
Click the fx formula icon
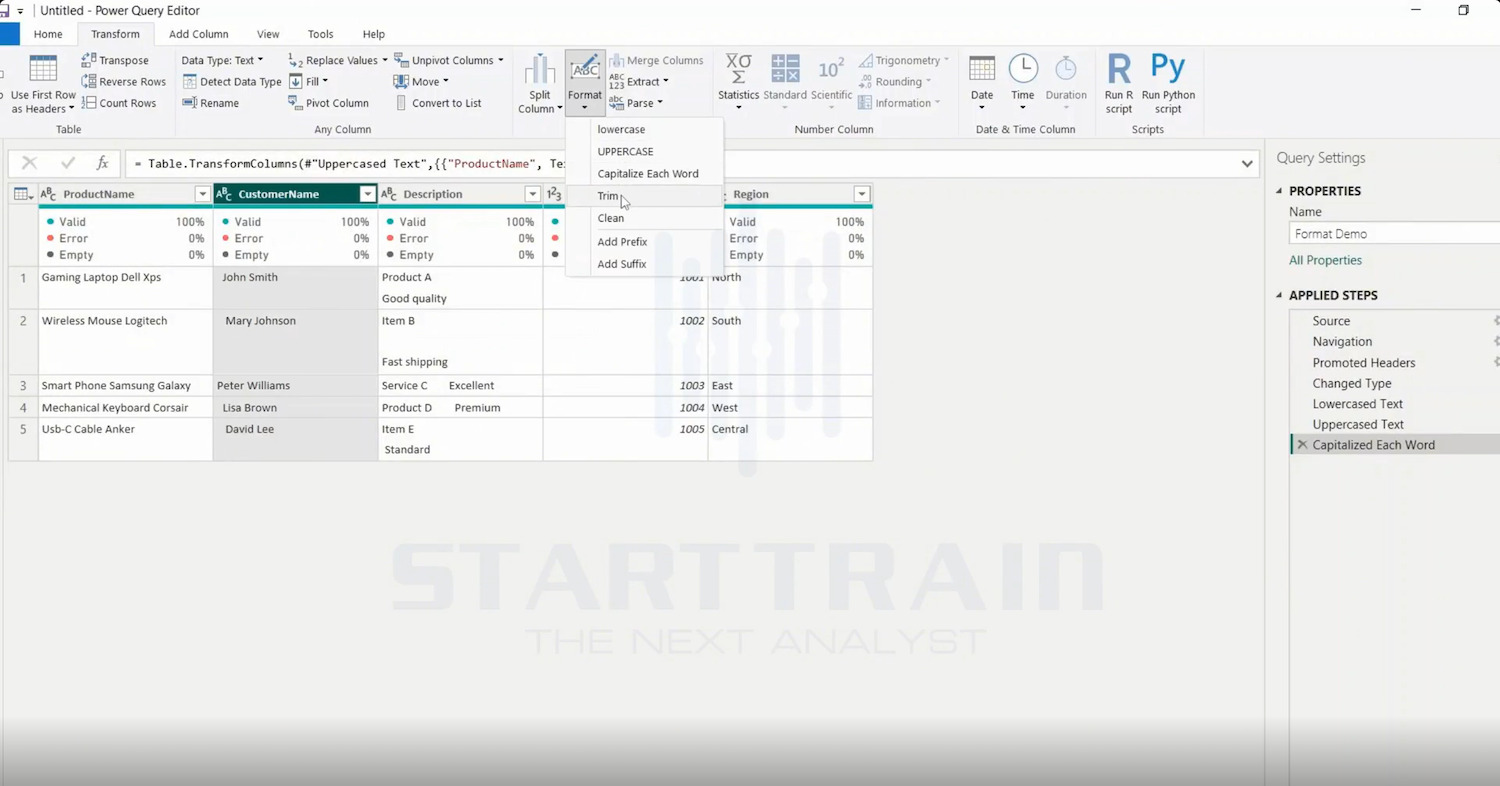tap(102, 163)
